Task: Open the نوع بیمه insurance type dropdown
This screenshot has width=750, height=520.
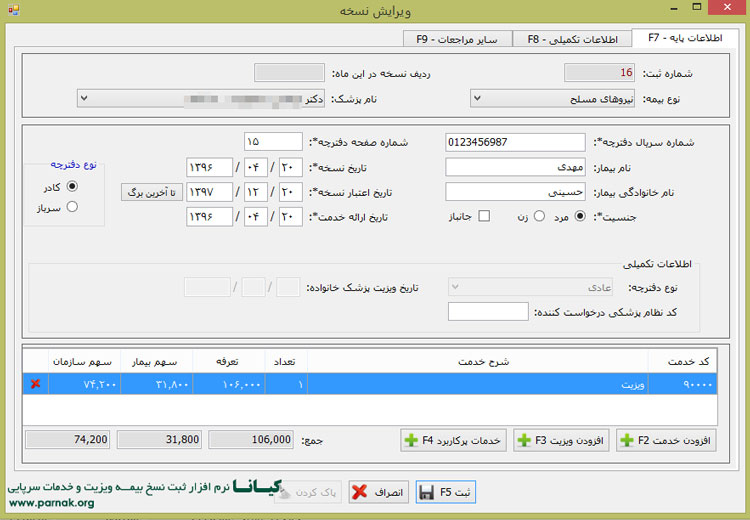Action: coord(477,99)
